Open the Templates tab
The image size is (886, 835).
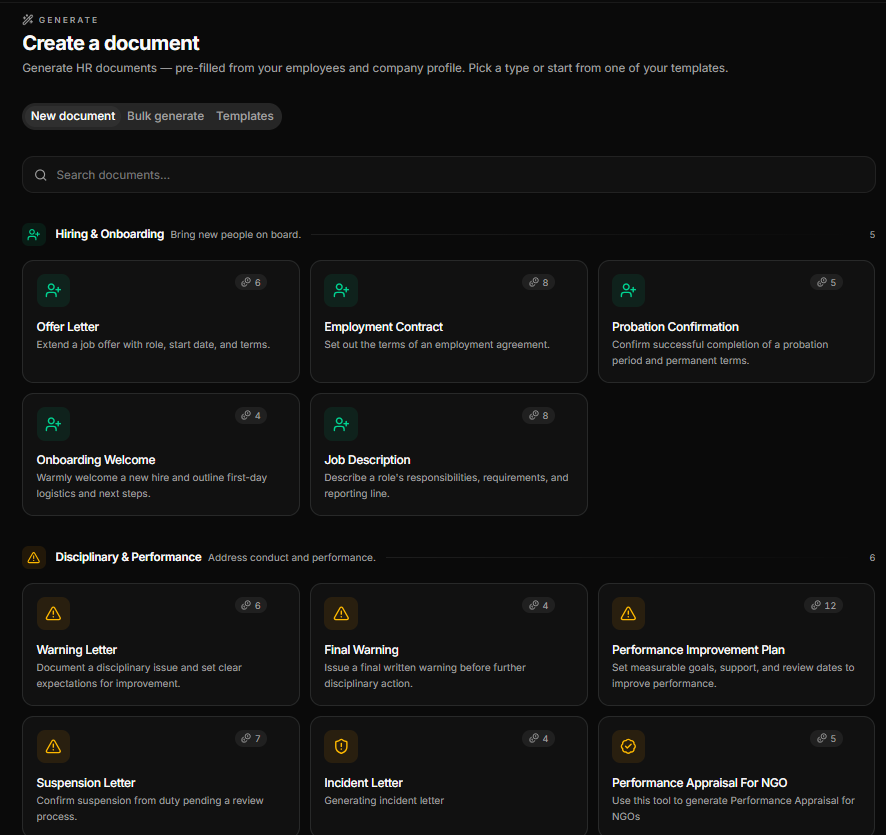pyautogui.click(x=245, y=116)
